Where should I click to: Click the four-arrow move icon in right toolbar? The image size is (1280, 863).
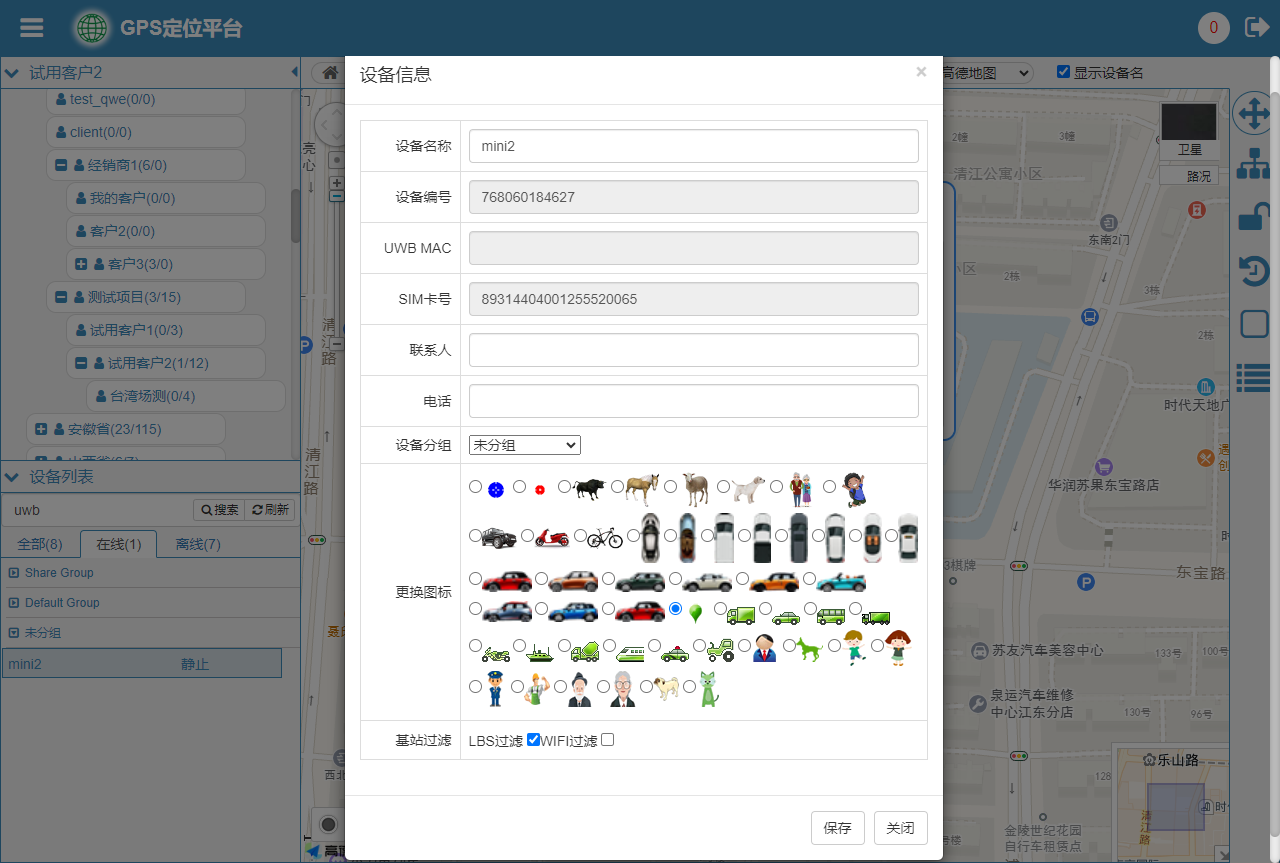(1253, 114)
